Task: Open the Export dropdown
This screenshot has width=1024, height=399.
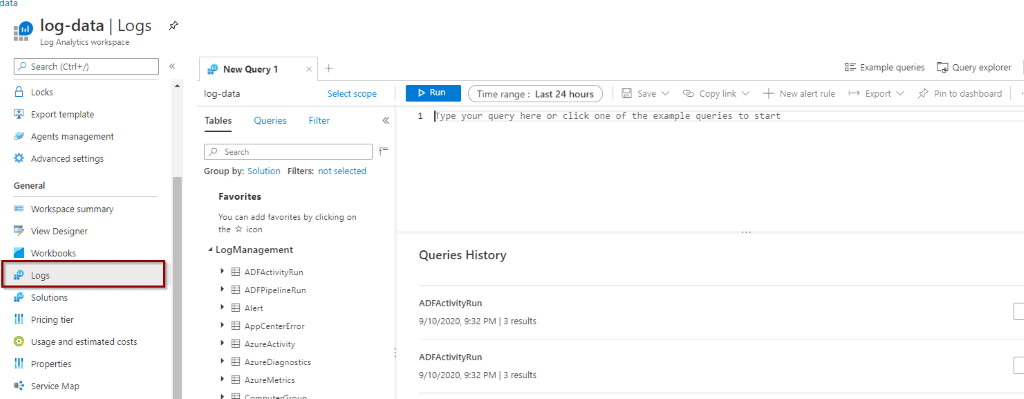Action: pos(876,93)
